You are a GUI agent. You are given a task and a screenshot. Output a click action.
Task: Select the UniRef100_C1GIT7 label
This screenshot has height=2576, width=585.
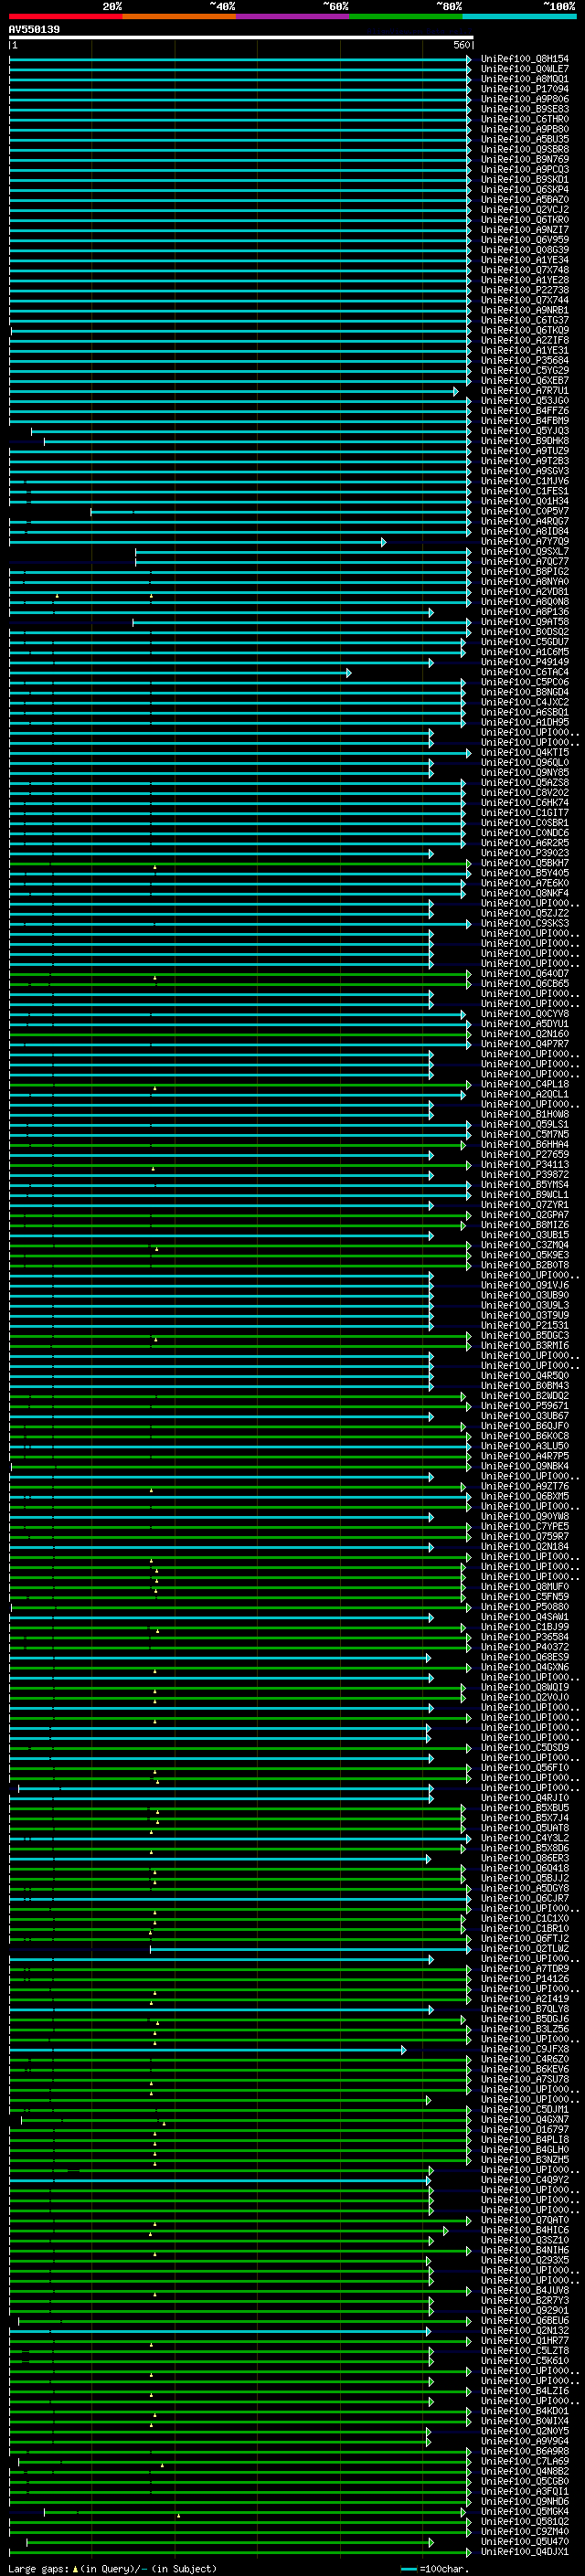[x=525, y=813]
